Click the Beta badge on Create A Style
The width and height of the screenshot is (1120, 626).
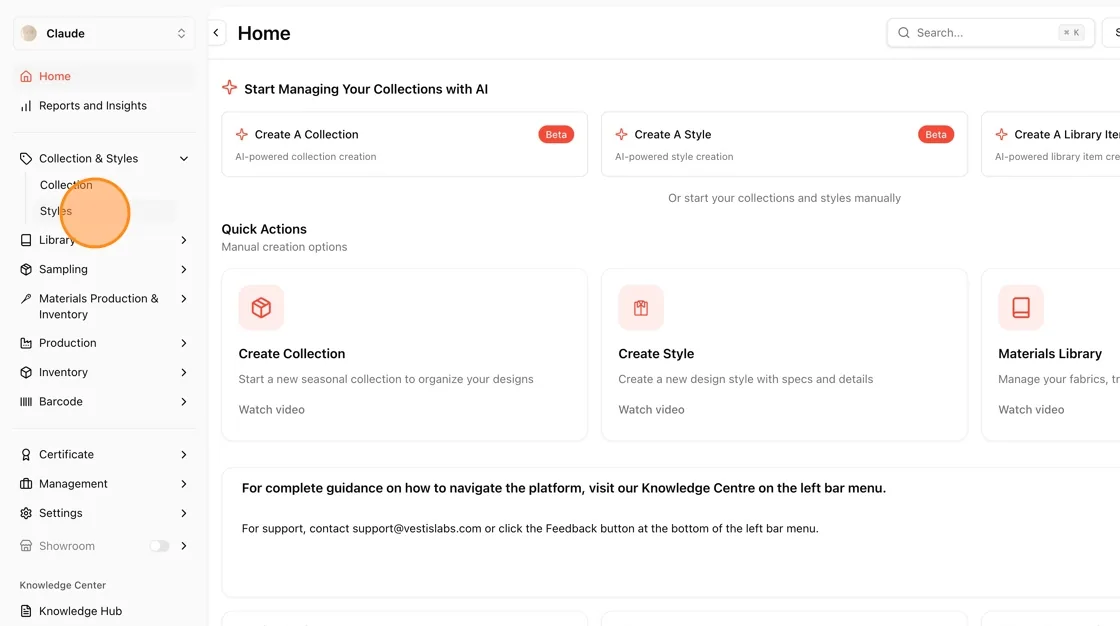[x=936, y=134]
